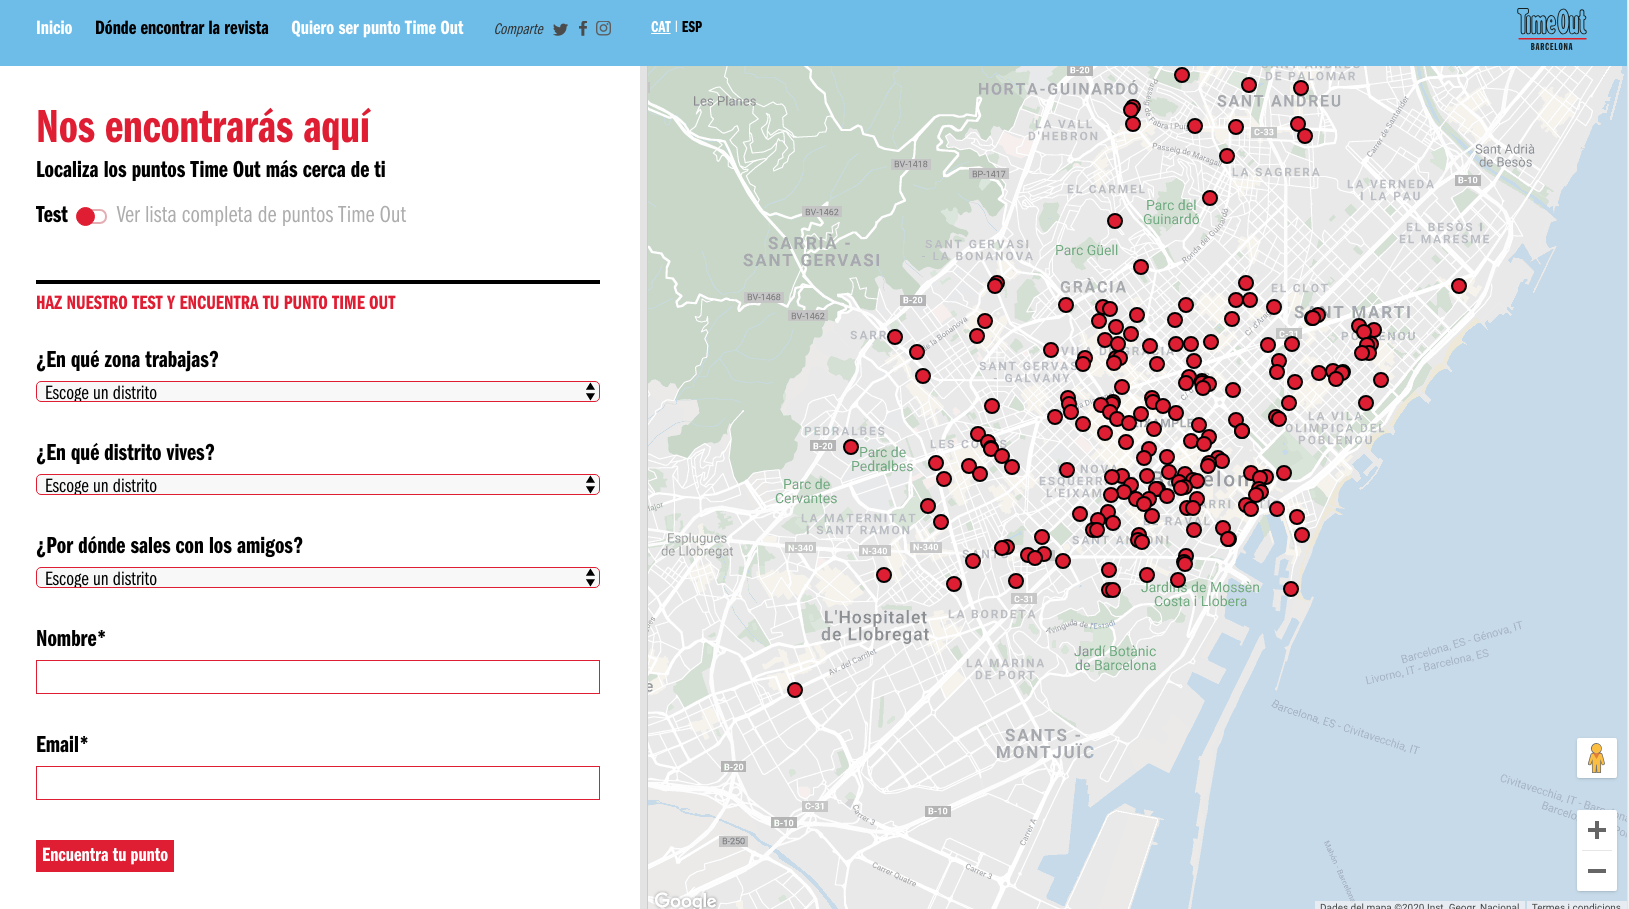Open the map 'Termes i condicions' link
This screenshot has height=909, width=1629.
click(x=1575, y=905)
